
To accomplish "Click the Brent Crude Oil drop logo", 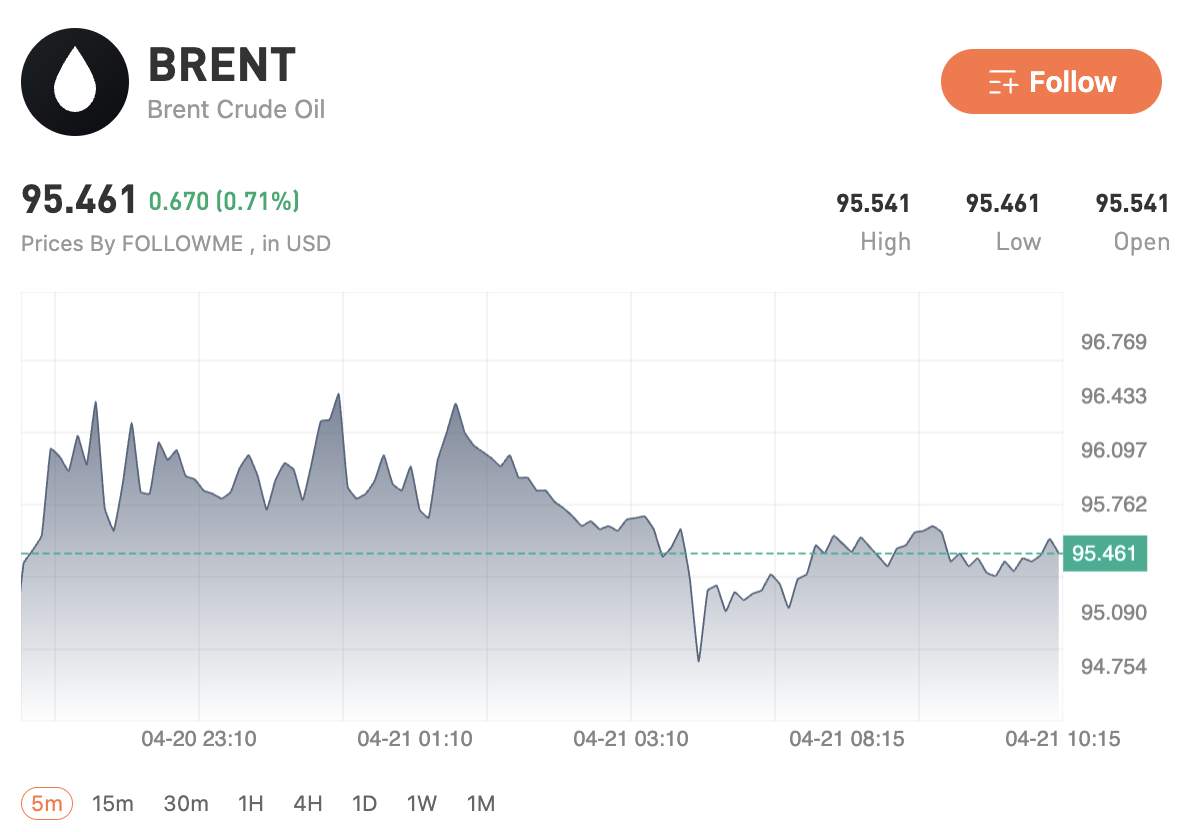I will pos(75,82).
